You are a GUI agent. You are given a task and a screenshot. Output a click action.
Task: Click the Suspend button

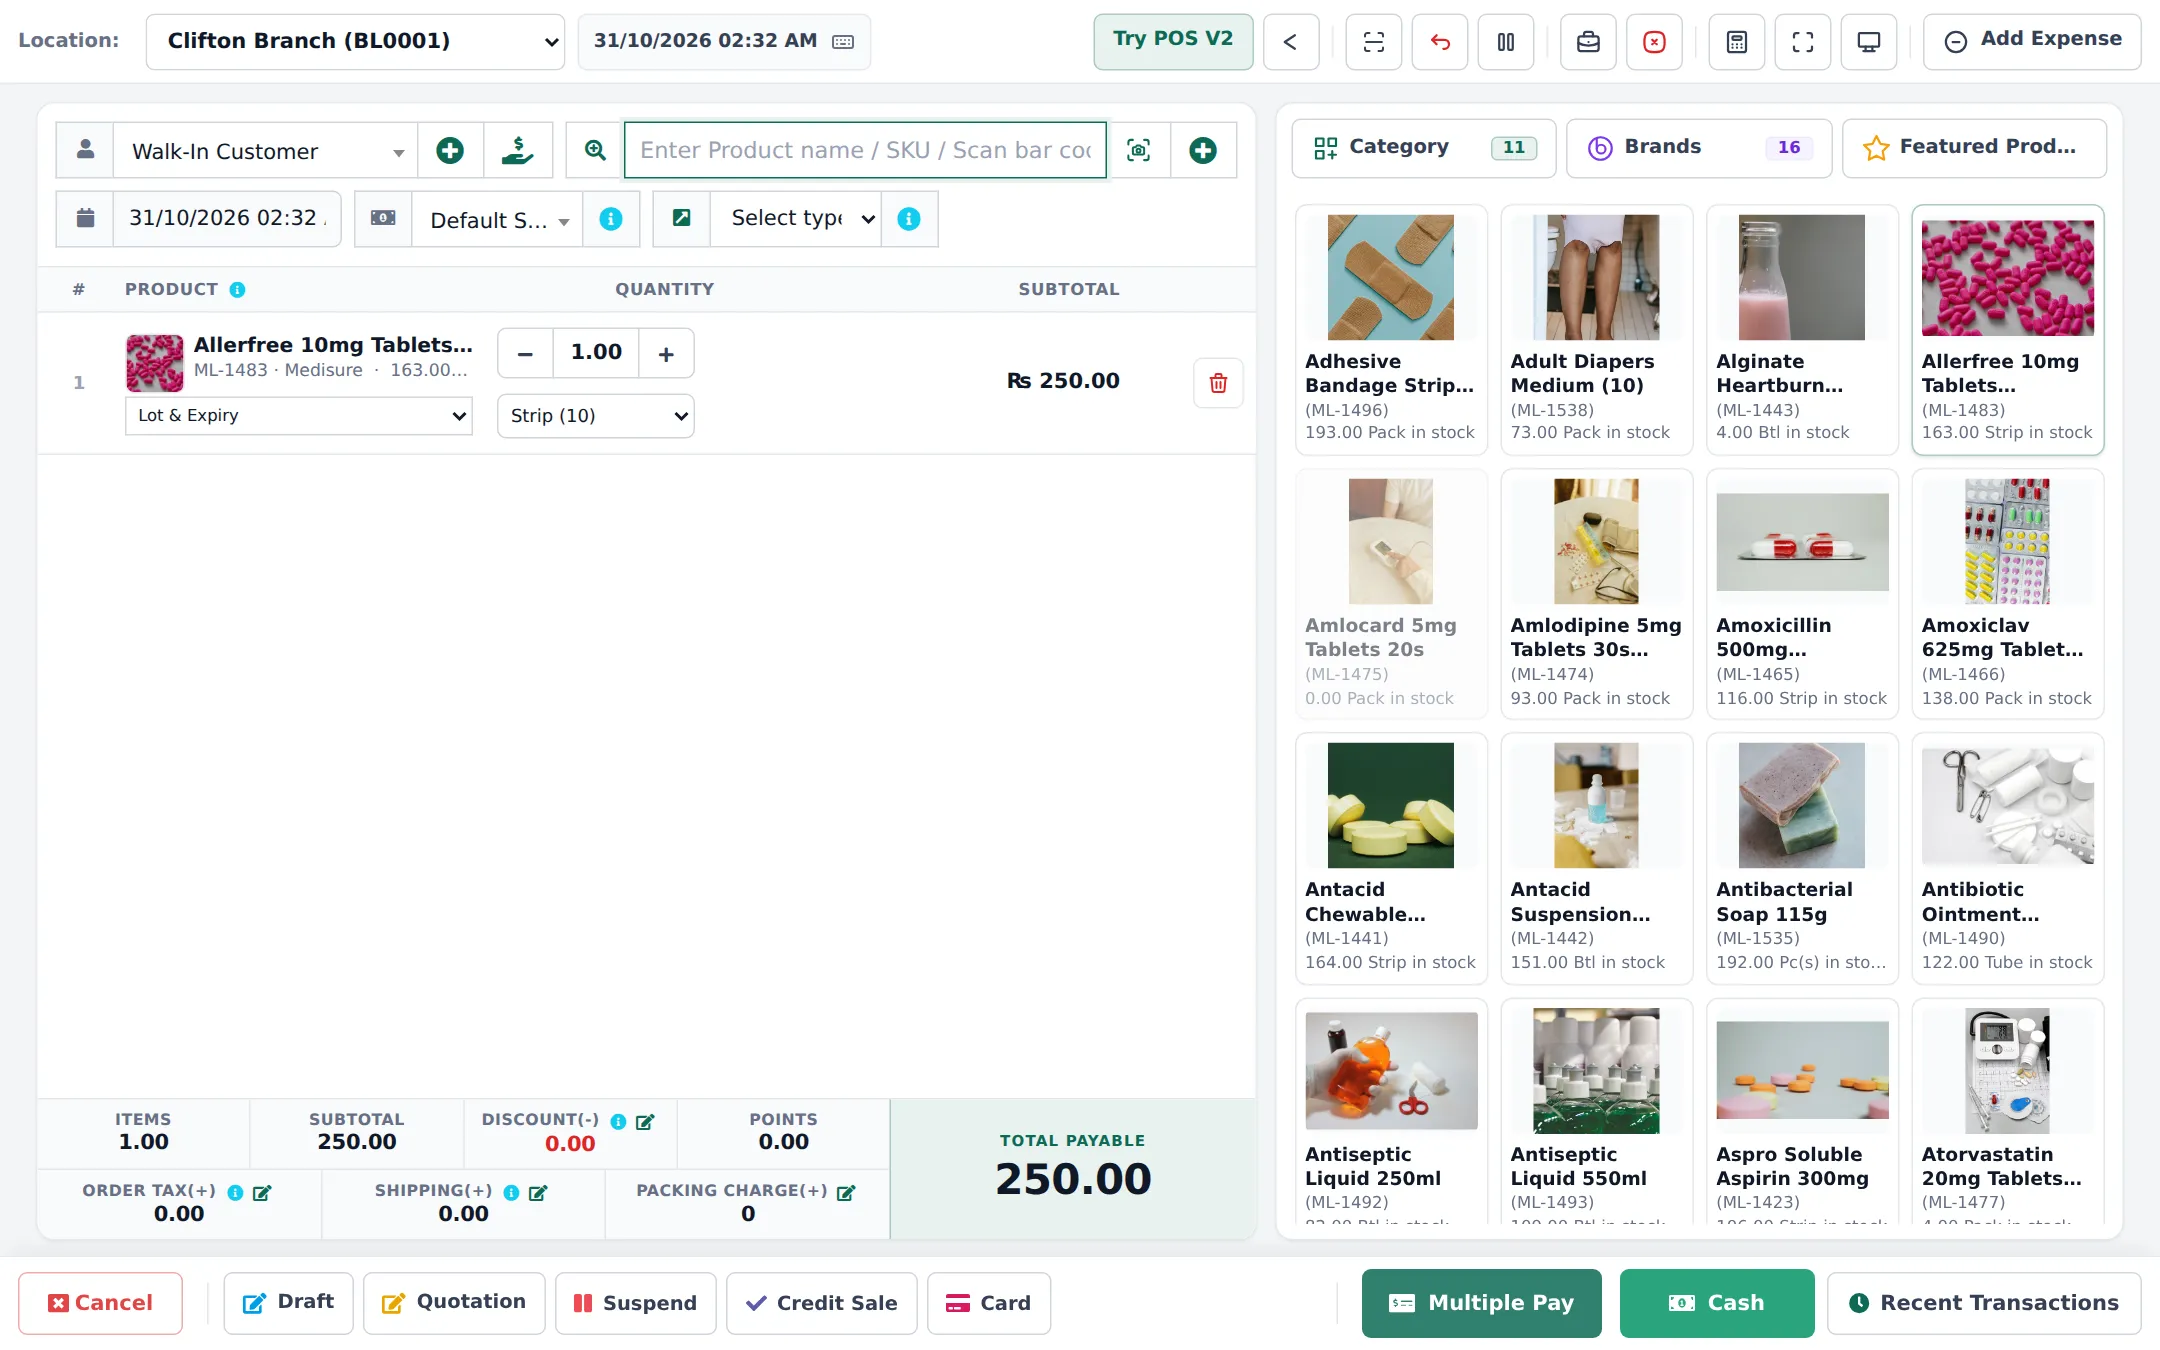click(635, 1303)
